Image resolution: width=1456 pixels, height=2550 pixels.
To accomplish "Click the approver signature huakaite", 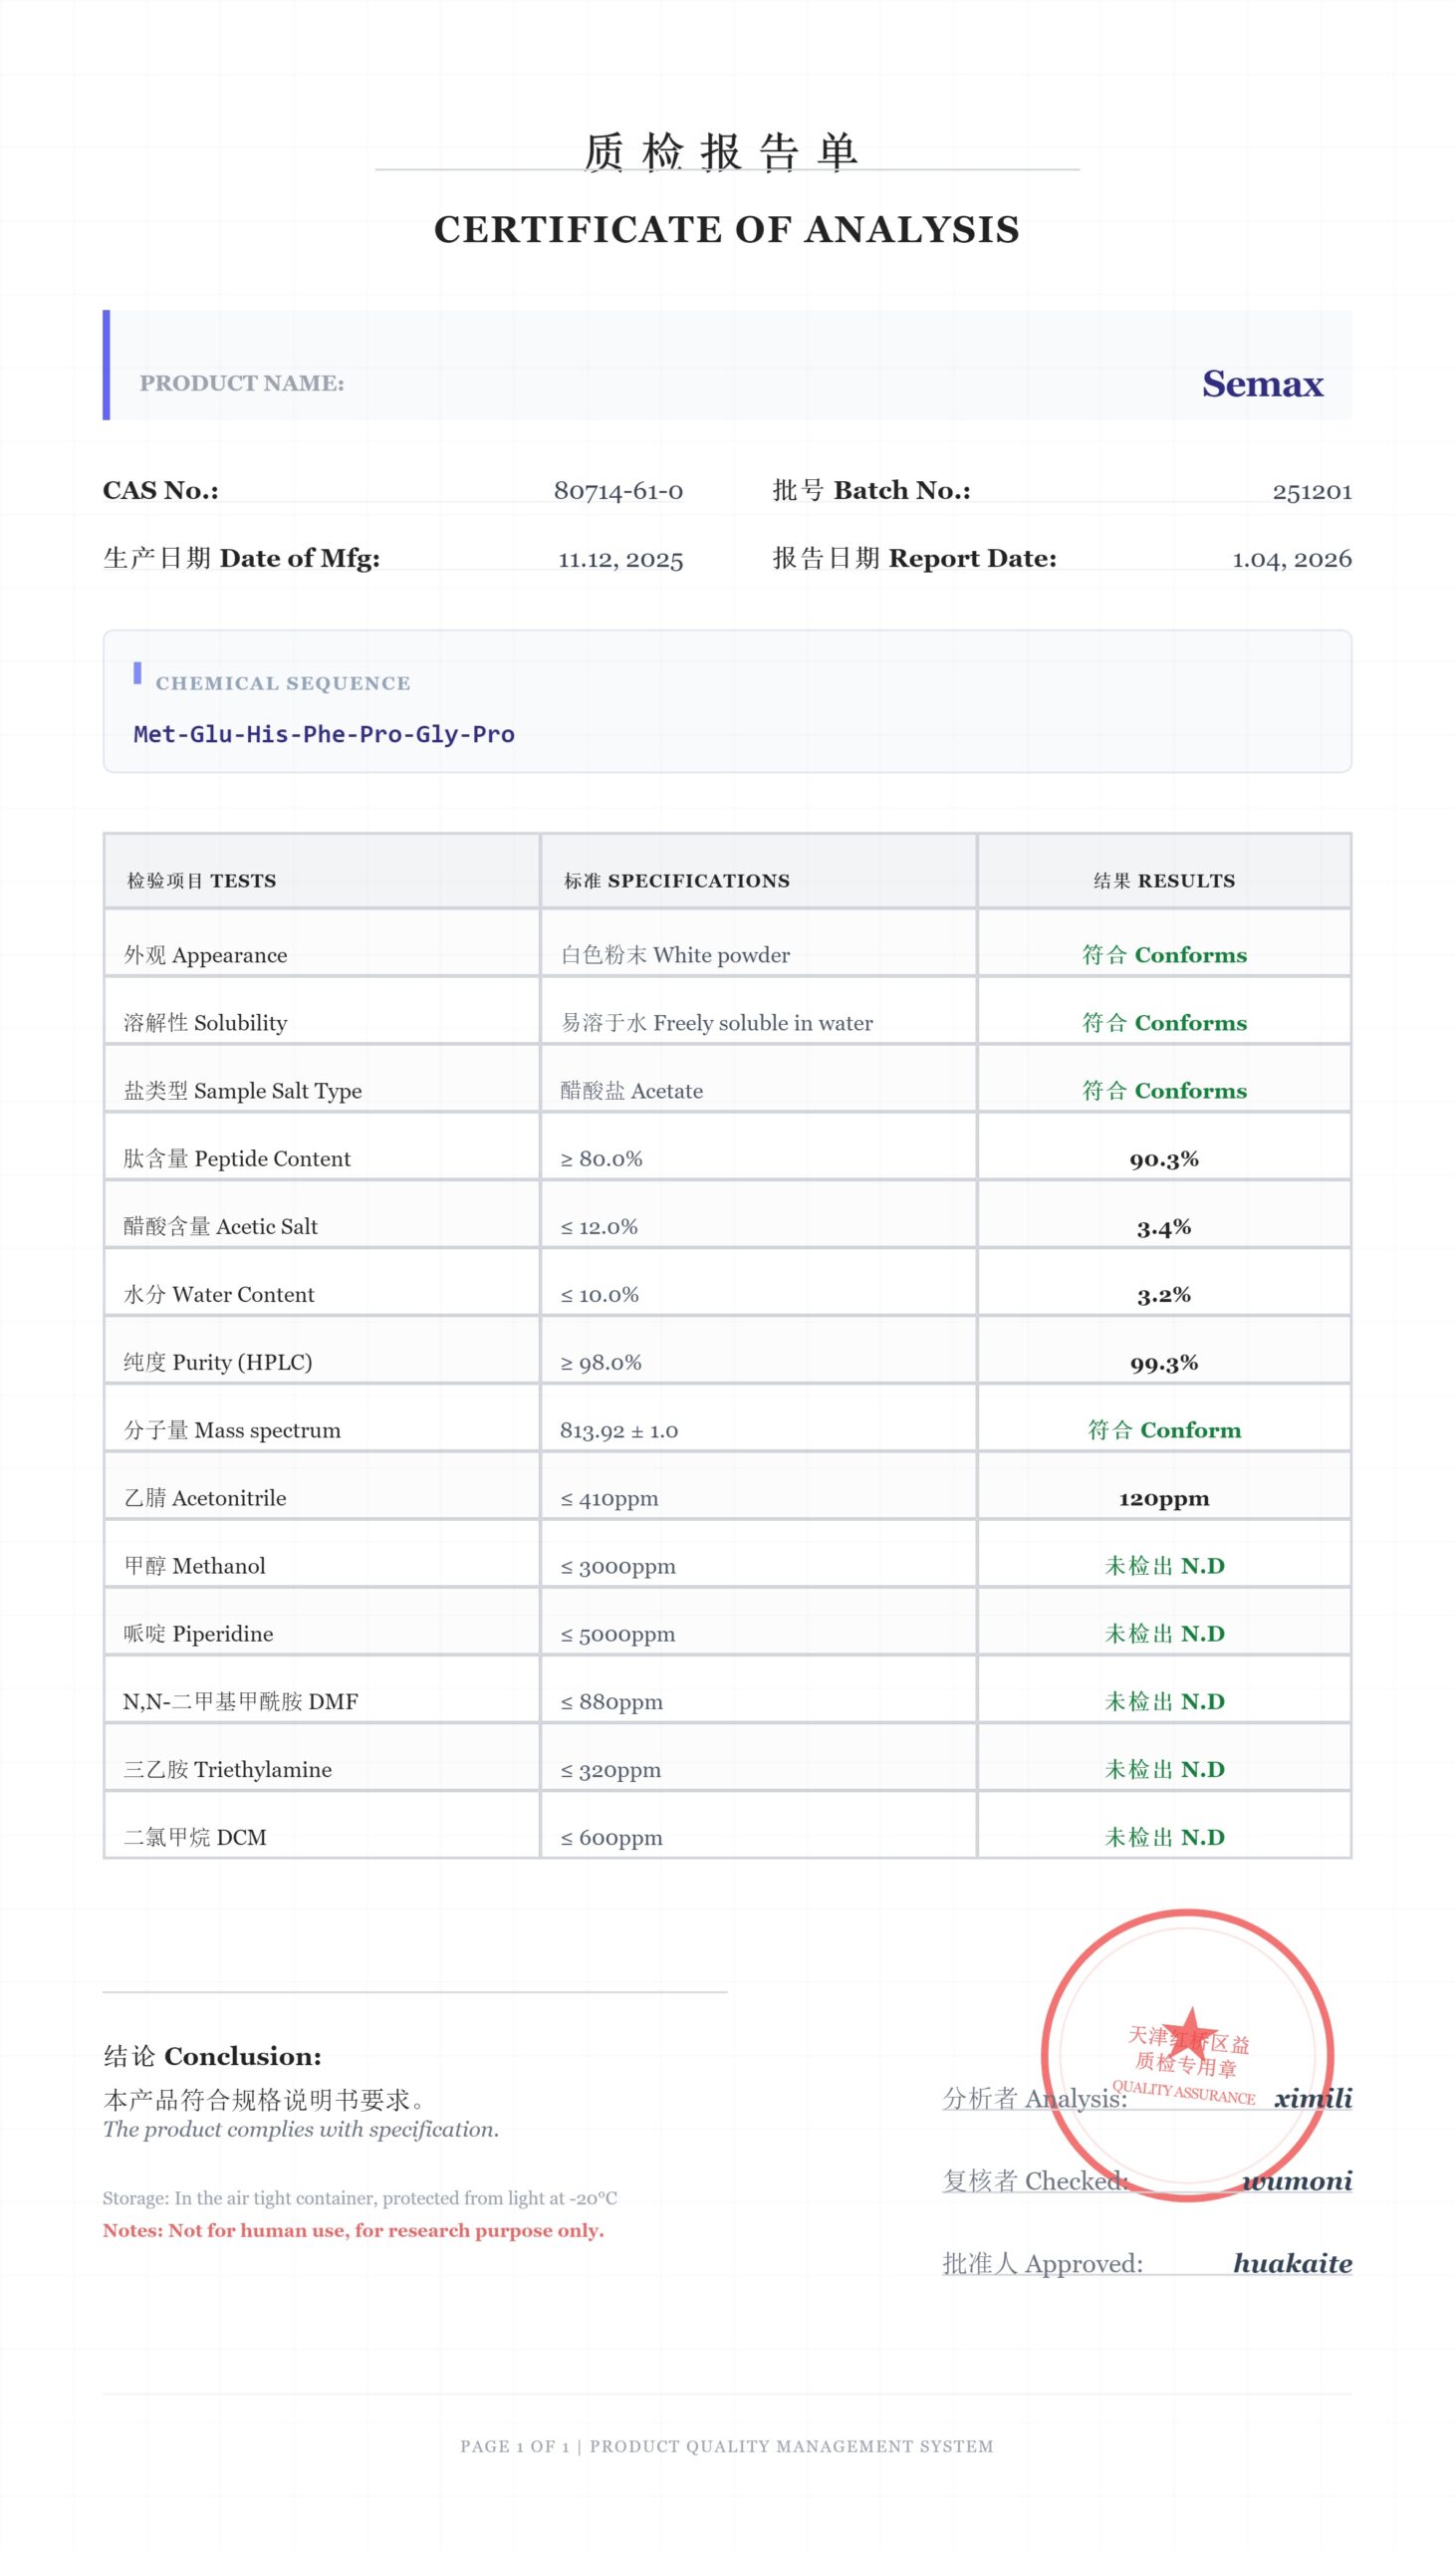I will pos(1292,2263).
